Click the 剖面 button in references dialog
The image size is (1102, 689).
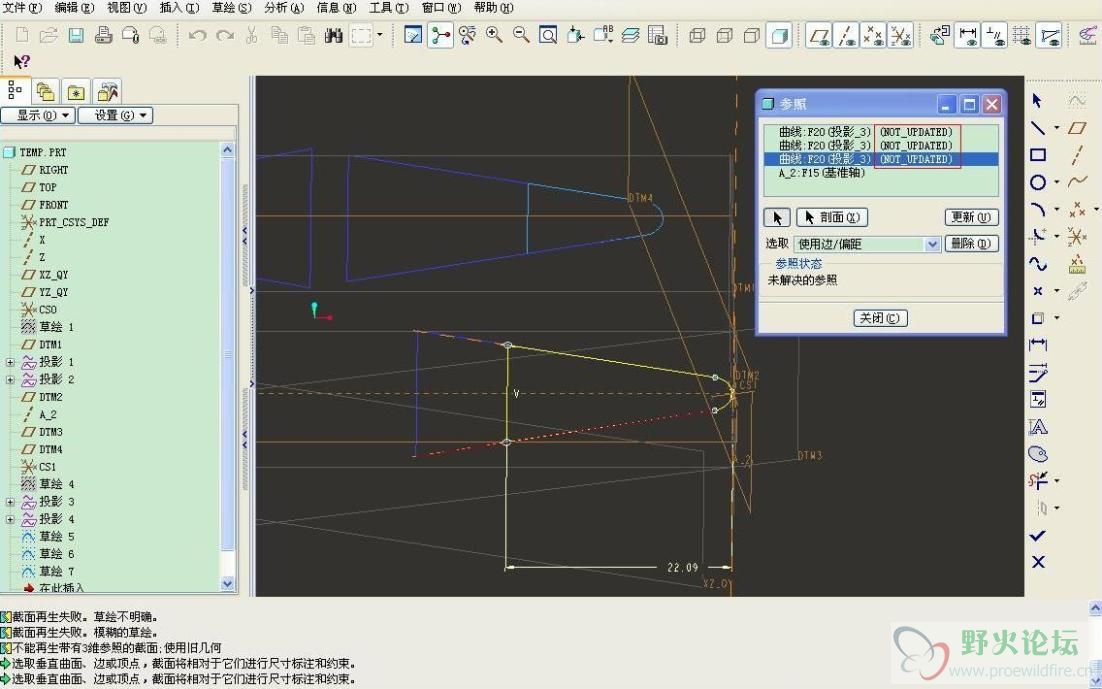click(833, 217)
